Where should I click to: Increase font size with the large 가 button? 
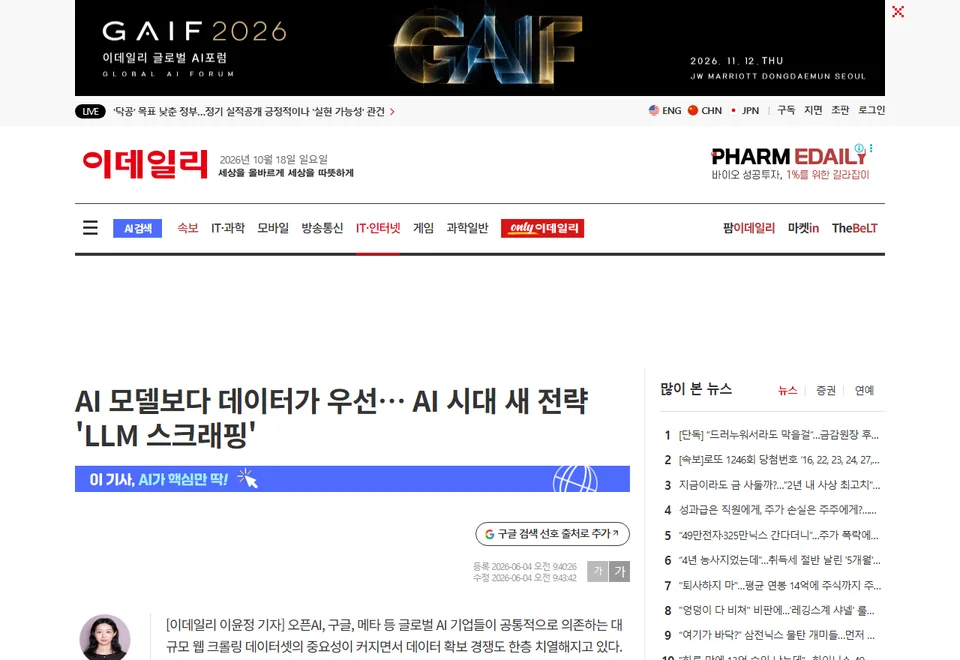click(x=620, y=571)
